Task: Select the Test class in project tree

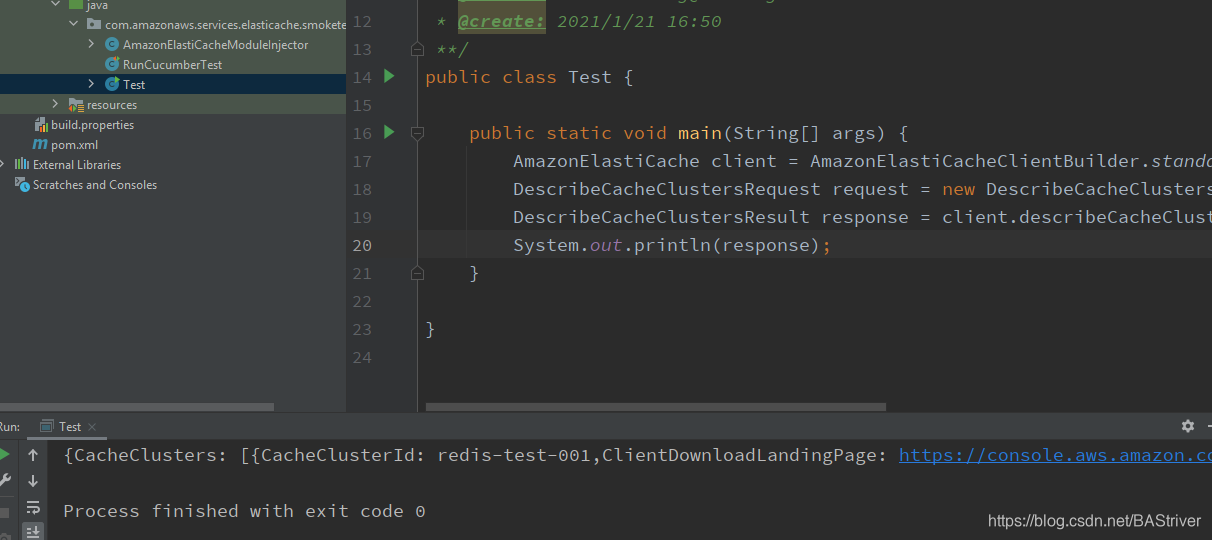Action: click(134, 85)
